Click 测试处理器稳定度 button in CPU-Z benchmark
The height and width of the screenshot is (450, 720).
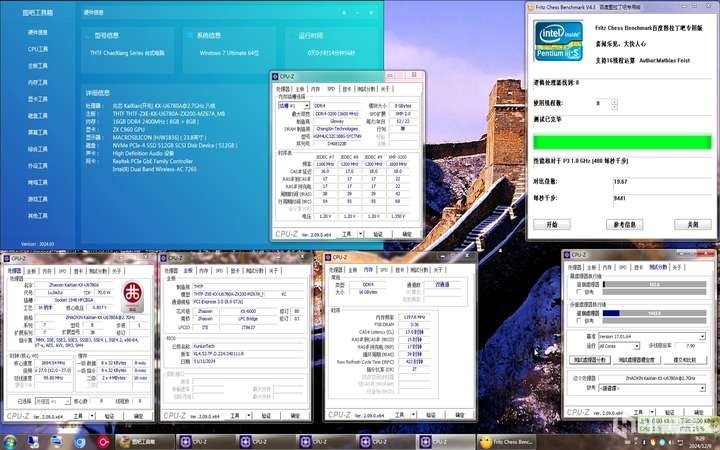tap(636, 360)
